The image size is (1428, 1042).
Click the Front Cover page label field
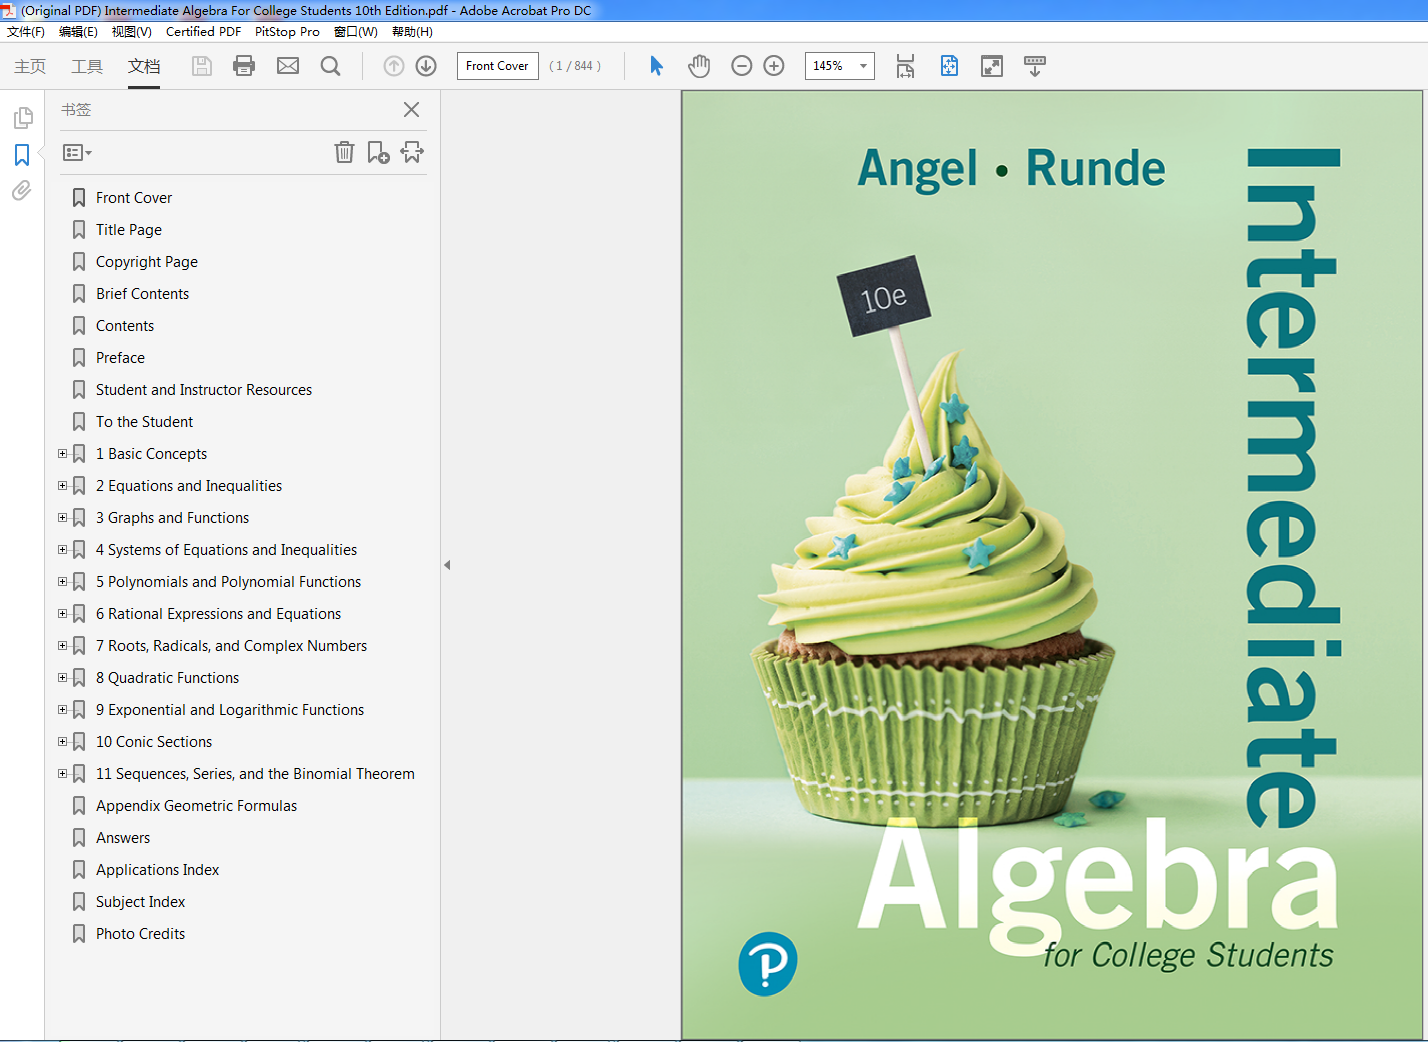pyautogui.click(x=497, y=66)
